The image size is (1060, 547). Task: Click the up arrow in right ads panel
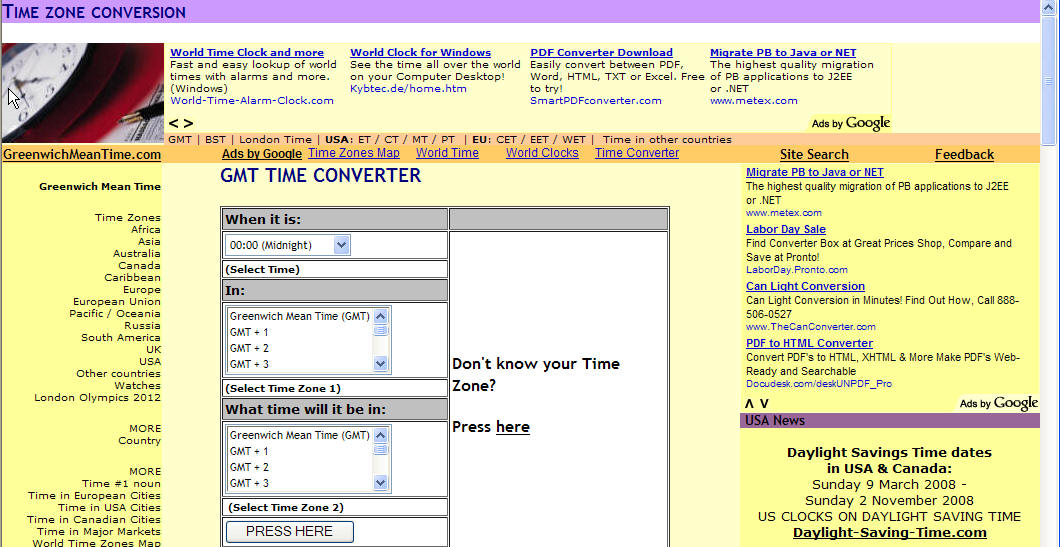[x=749, y=403]
